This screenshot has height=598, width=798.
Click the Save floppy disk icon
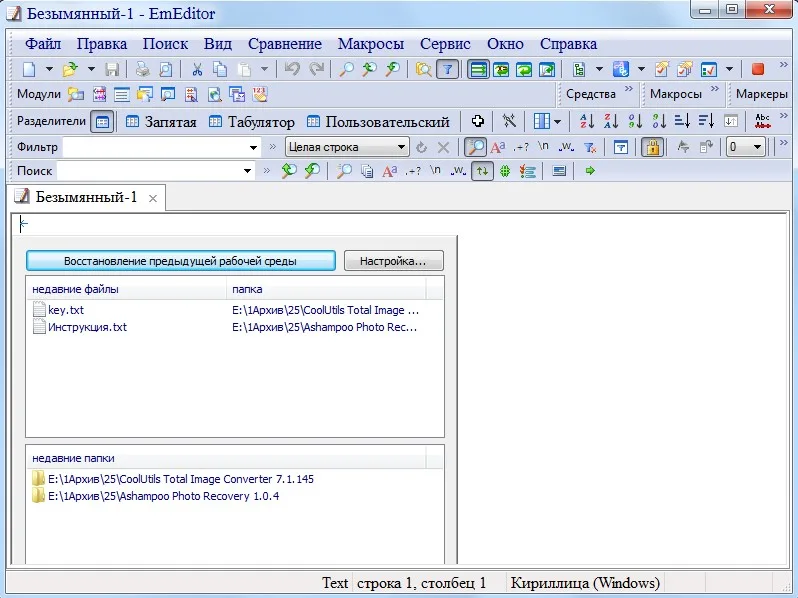112,69
